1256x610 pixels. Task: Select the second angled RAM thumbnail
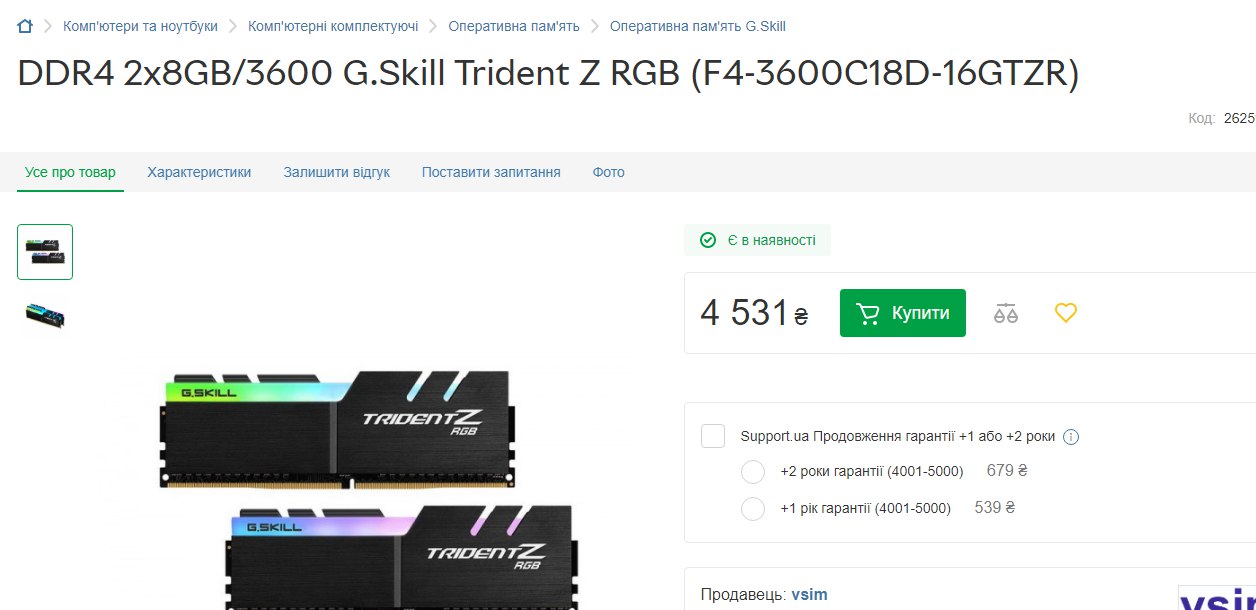[45, 315]
